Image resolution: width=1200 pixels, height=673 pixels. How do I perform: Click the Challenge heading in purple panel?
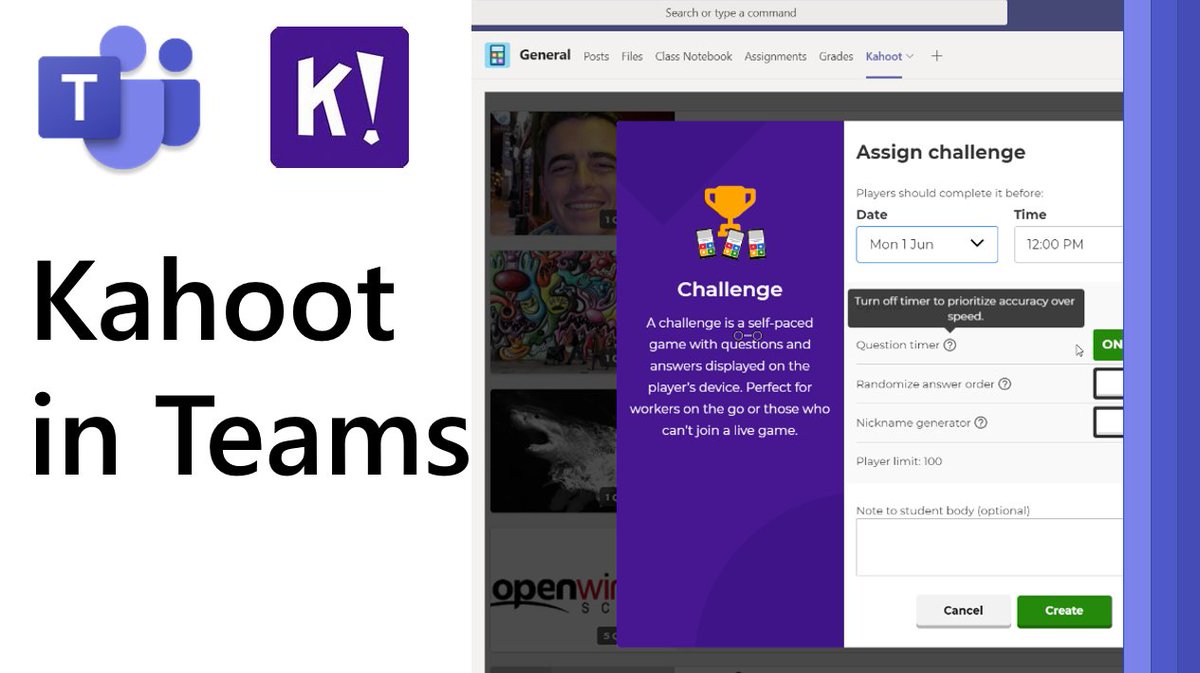730,290
